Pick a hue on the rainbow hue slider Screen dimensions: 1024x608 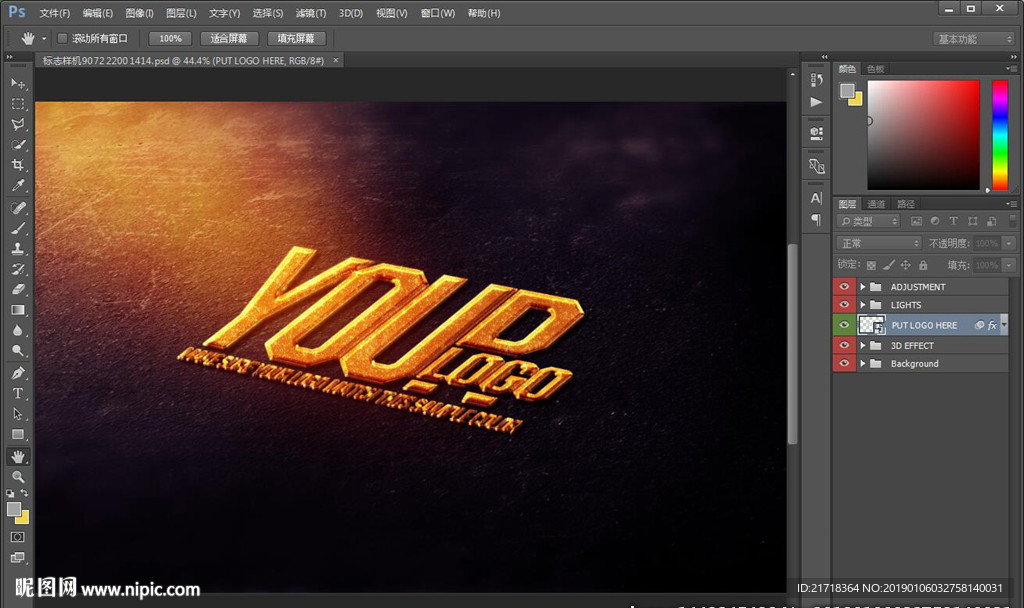click(x=1000, y=135)
